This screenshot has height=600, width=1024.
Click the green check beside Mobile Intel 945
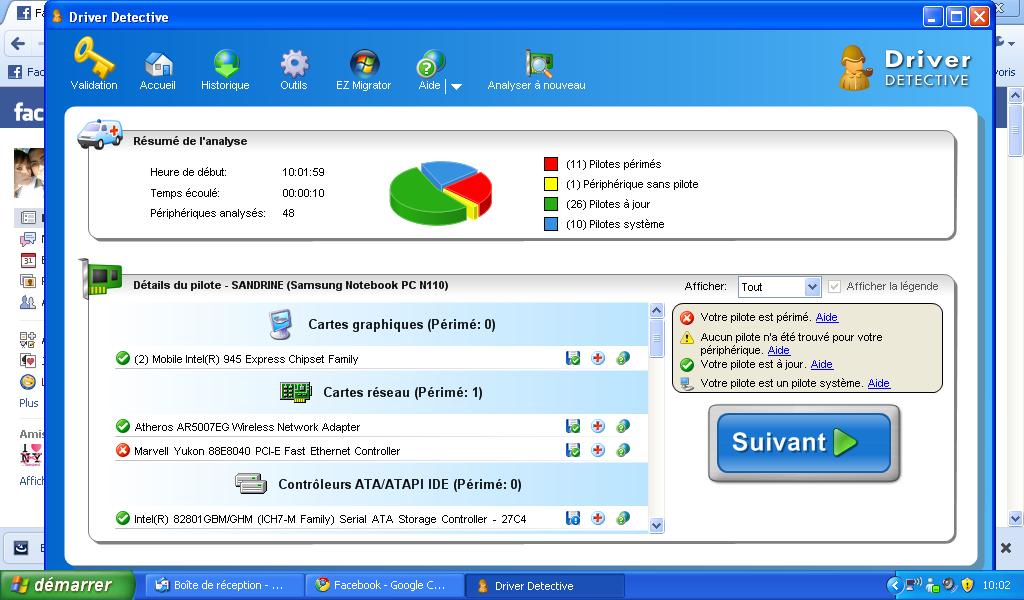point(123,358)
